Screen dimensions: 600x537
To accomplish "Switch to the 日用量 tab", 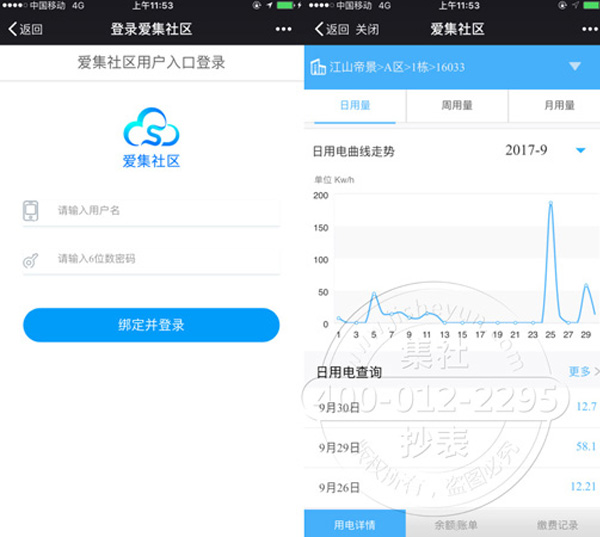I will (355, 105).
